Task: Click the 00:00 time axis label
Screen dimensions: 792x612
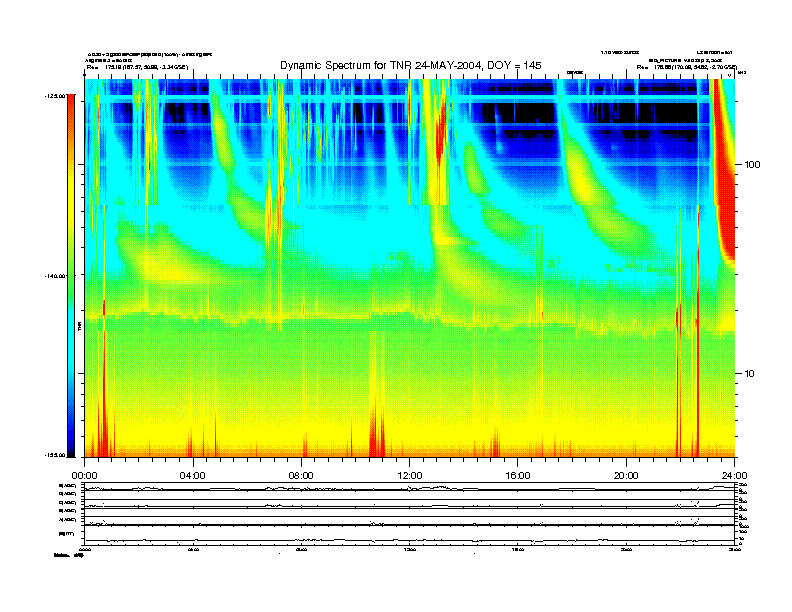Action: (84, 476)
